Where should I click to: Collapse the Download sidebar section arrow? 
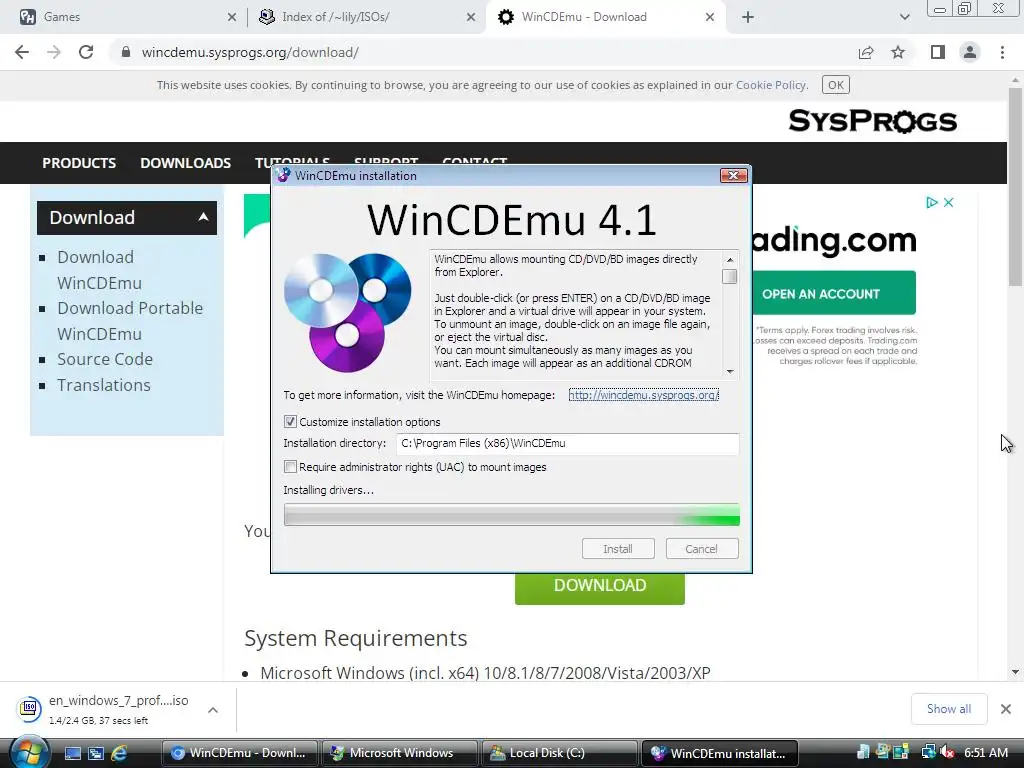pyautogui.click(x=203, y=217)
